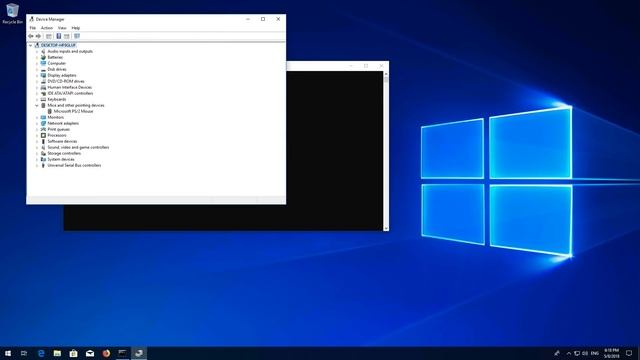Open the File menu in Device Manager

pos(33,28)
